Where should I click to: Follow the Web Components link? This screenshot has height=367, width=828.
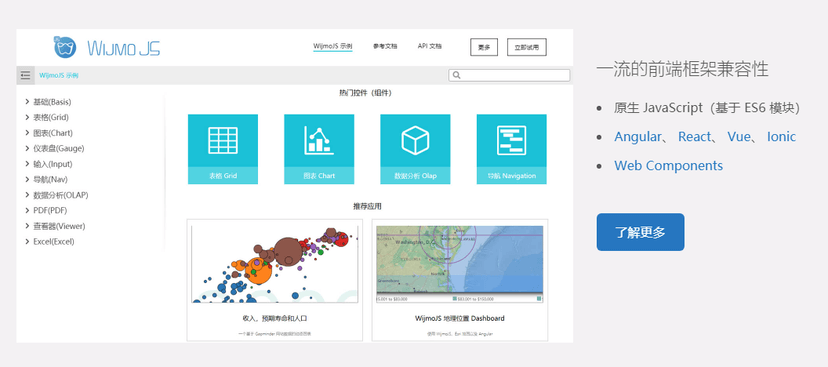click(669, 165)
